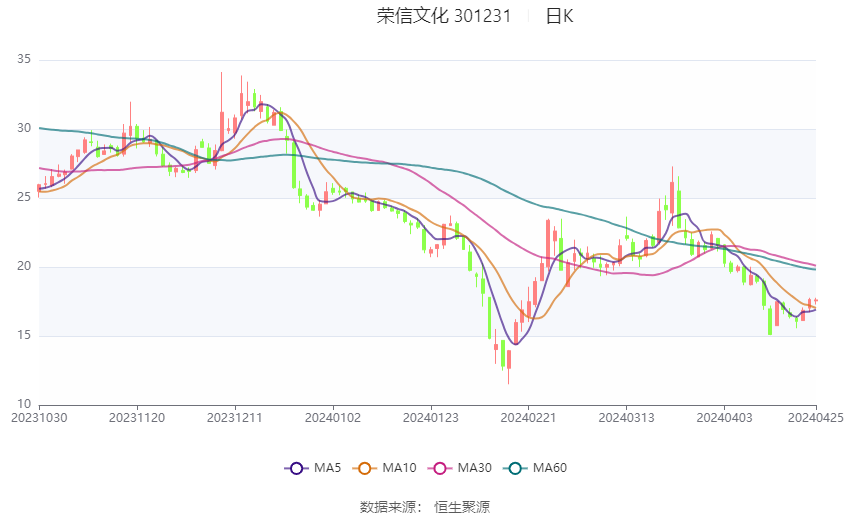Select the 20240313 x-axis date label

click(627, 418)
